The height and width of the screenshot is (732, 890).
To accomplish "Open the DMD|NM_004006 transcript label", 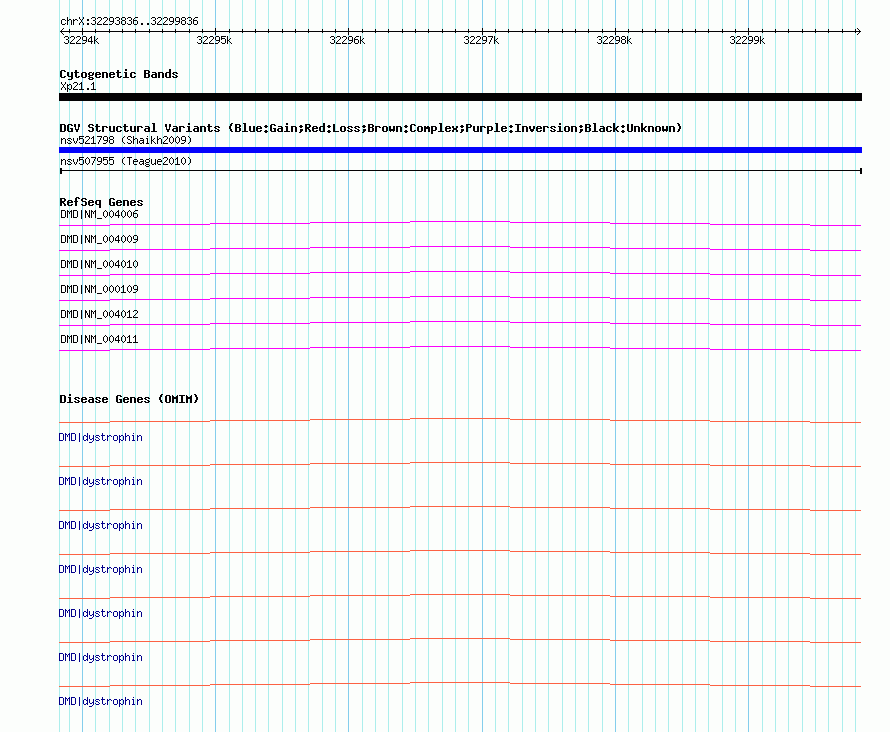I will point(99,214).
